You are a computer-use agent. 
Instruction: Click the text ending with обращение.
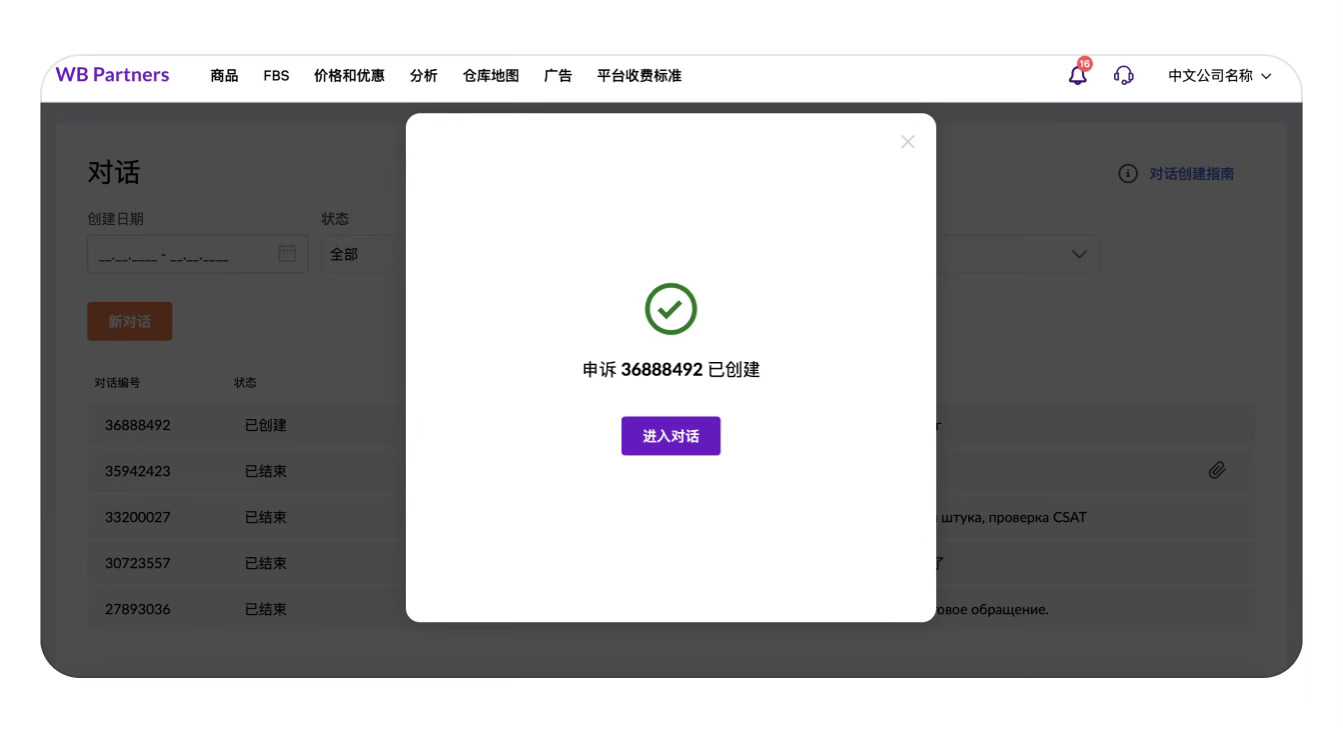coord(993,609)
